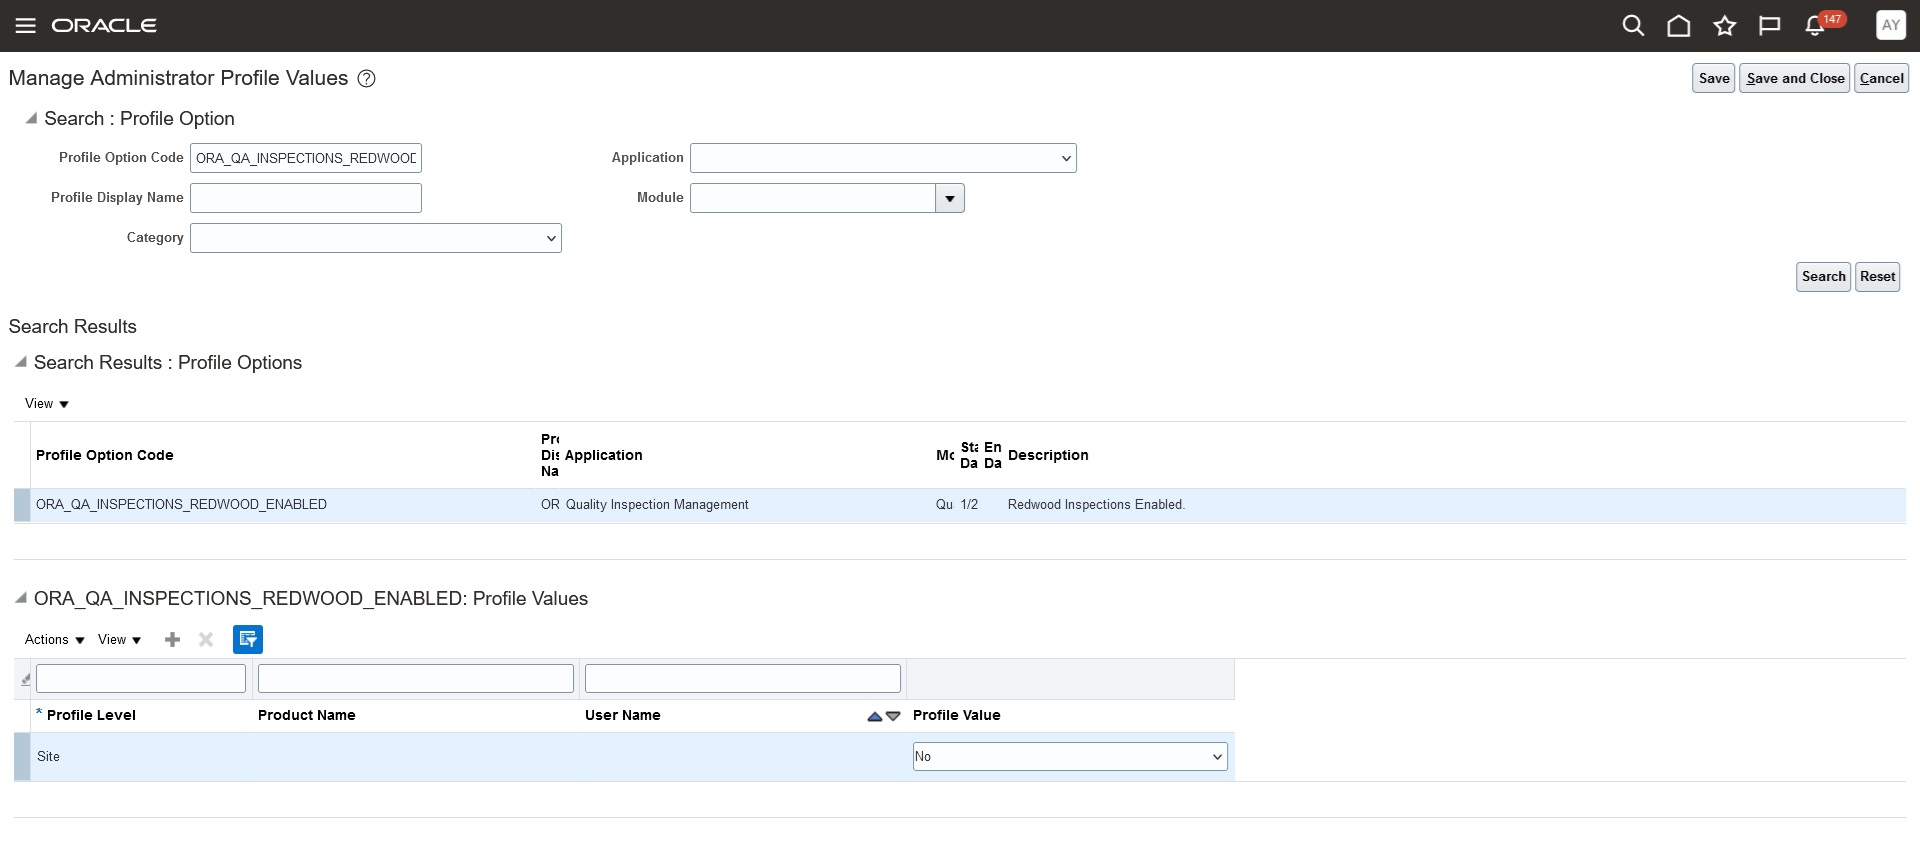Viewport: 1920px width, 842px height.
Task: Open the Watchlist flag icon
Action: [x=1770, y=26]
